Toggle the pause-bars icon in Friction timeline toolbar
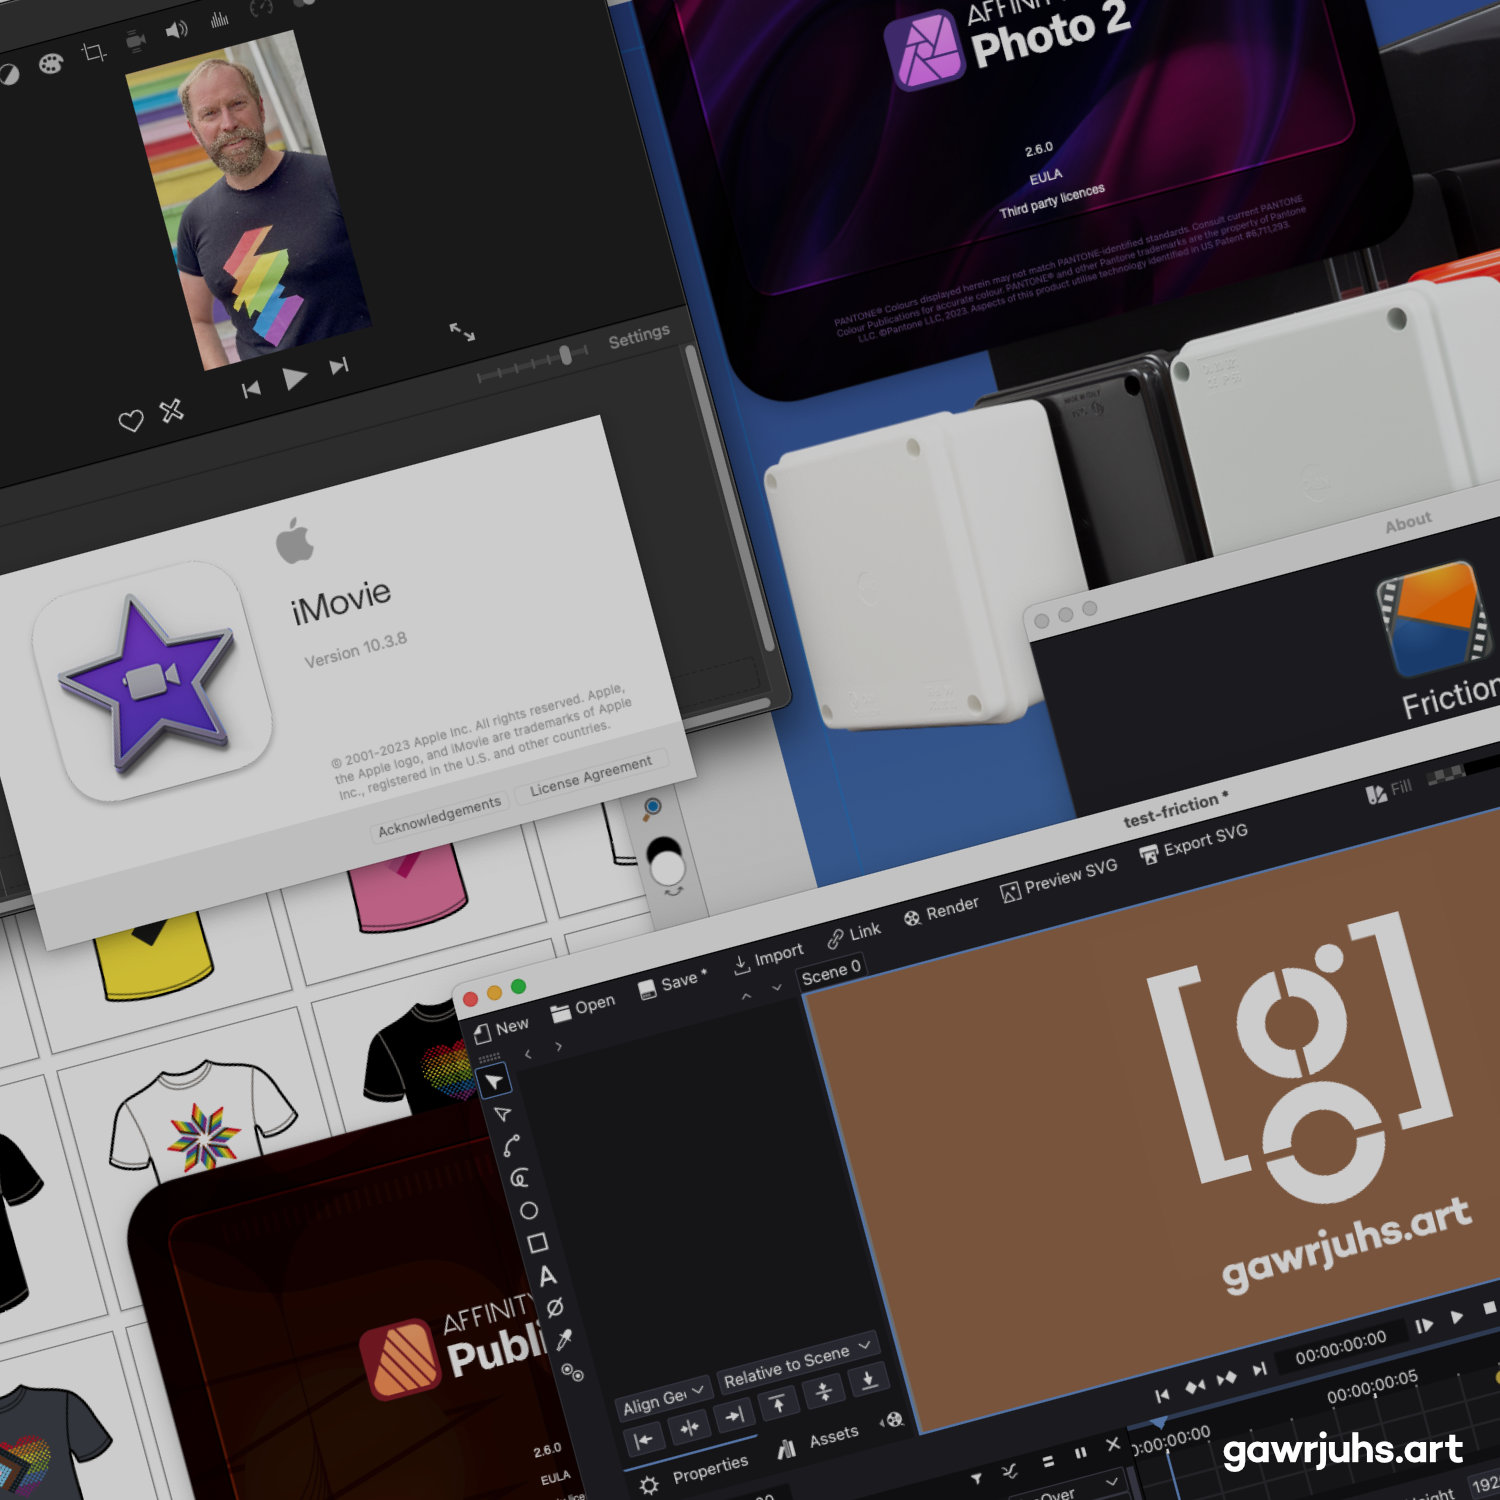Image resolution: width=1500 pixels, height=1500 pixels. [x=1081, y=1452]
